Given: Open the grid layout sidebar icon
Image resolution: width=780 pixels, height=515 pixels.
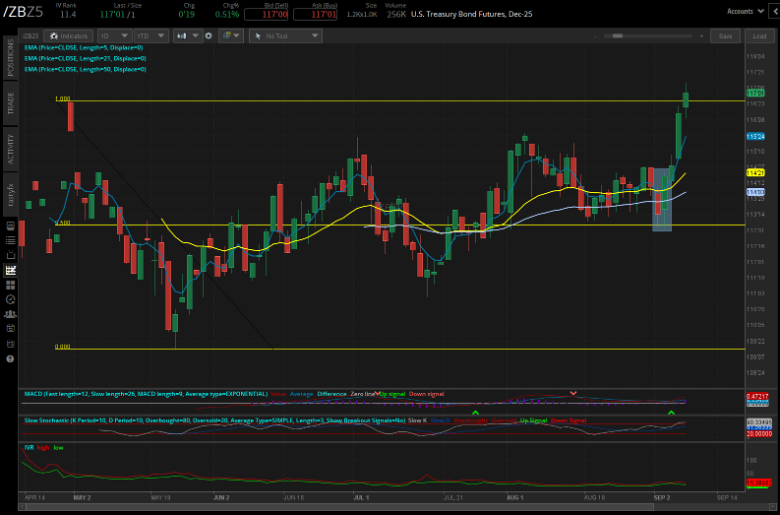Looking at the screenshot, I should [10, 285].
